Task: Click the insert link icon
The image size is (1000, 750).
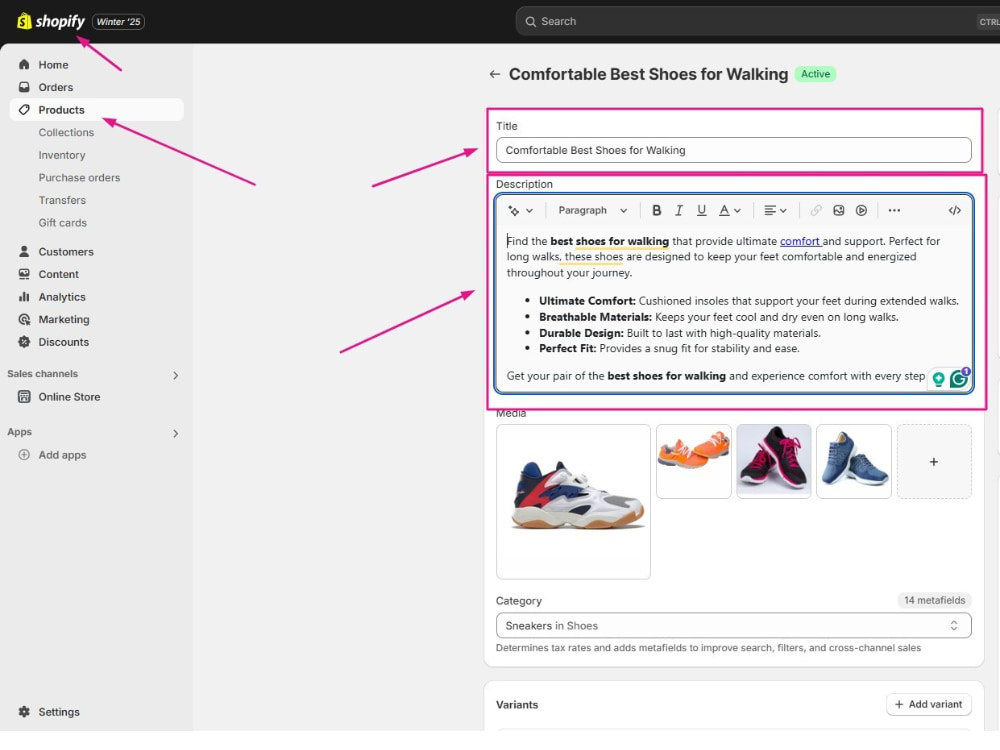Action: tap(816, 210)
